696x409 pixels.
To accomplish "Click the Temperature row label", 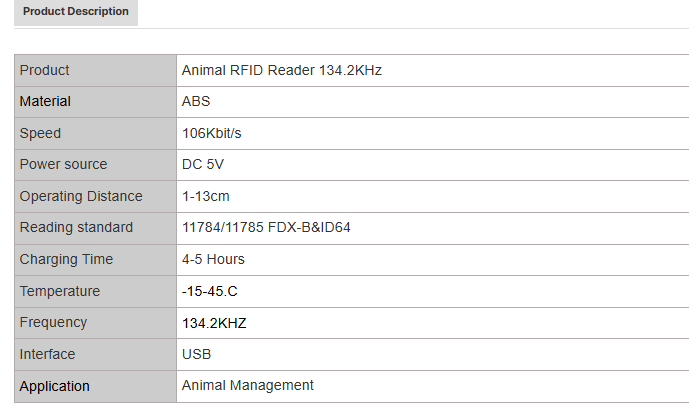I will (x=60, y=291).
